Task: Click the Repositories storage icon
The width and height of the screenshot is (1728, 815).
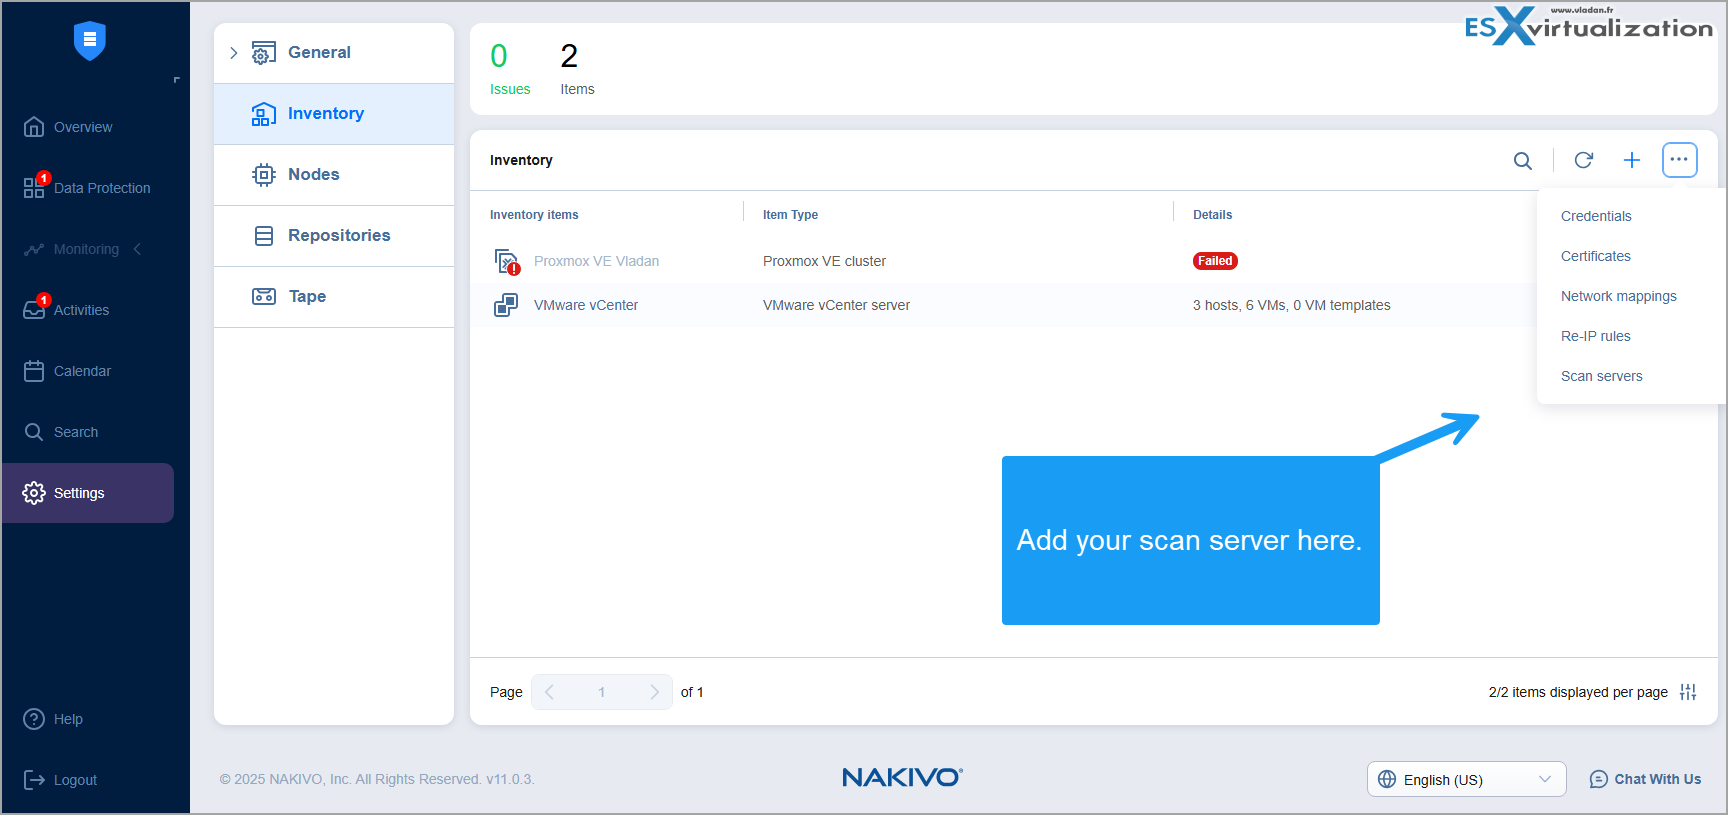Action: click(x=264, y=236)
